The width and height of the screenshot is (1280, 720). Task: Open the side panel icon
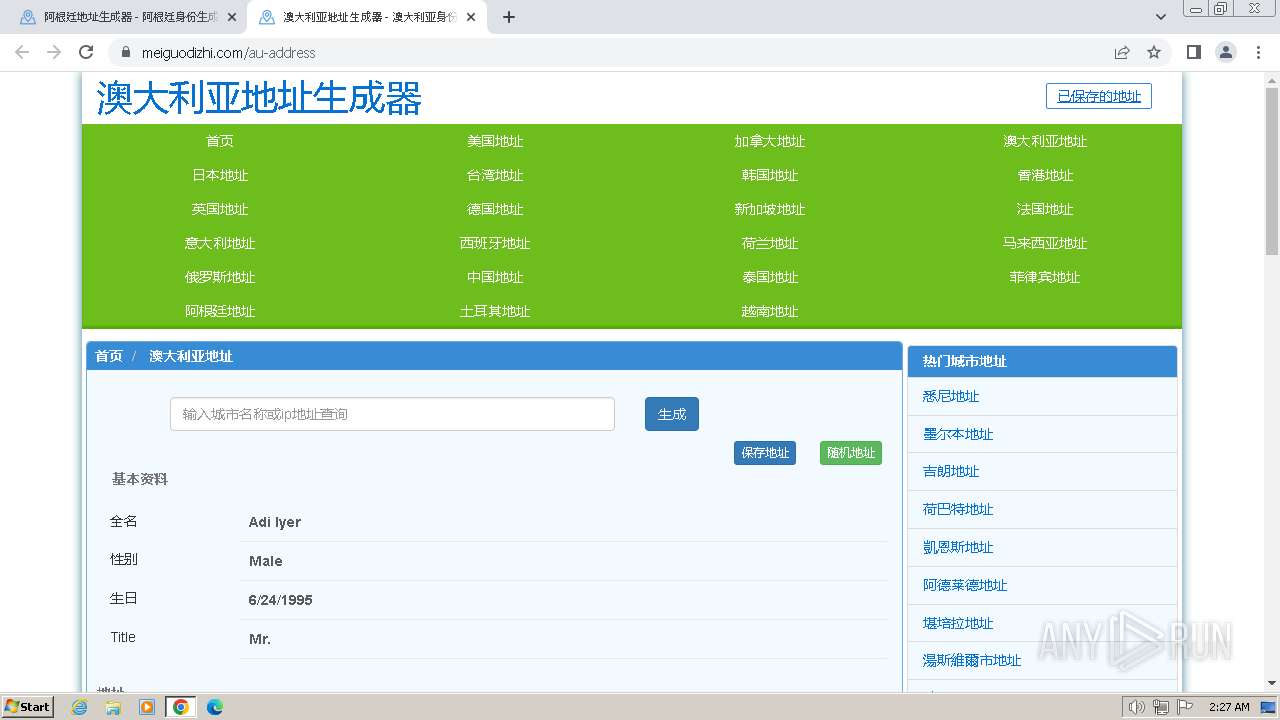[1194, 52]
